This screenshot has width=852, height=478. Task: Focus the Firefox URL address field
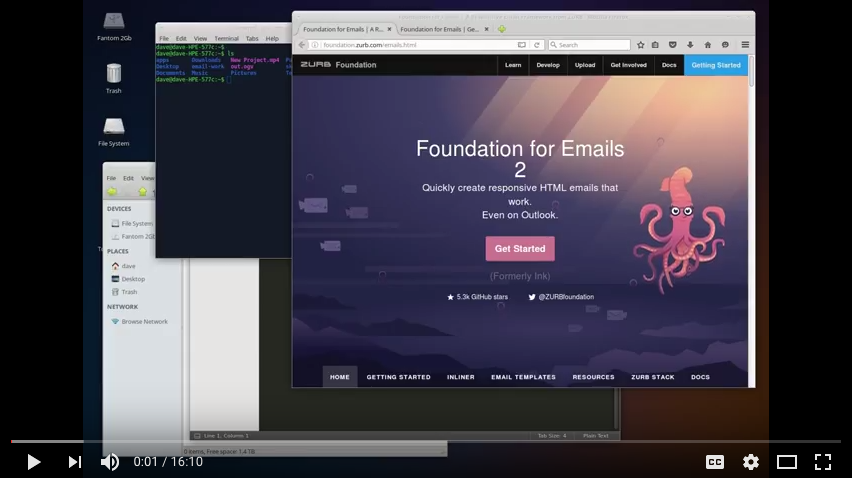(418, 45)
